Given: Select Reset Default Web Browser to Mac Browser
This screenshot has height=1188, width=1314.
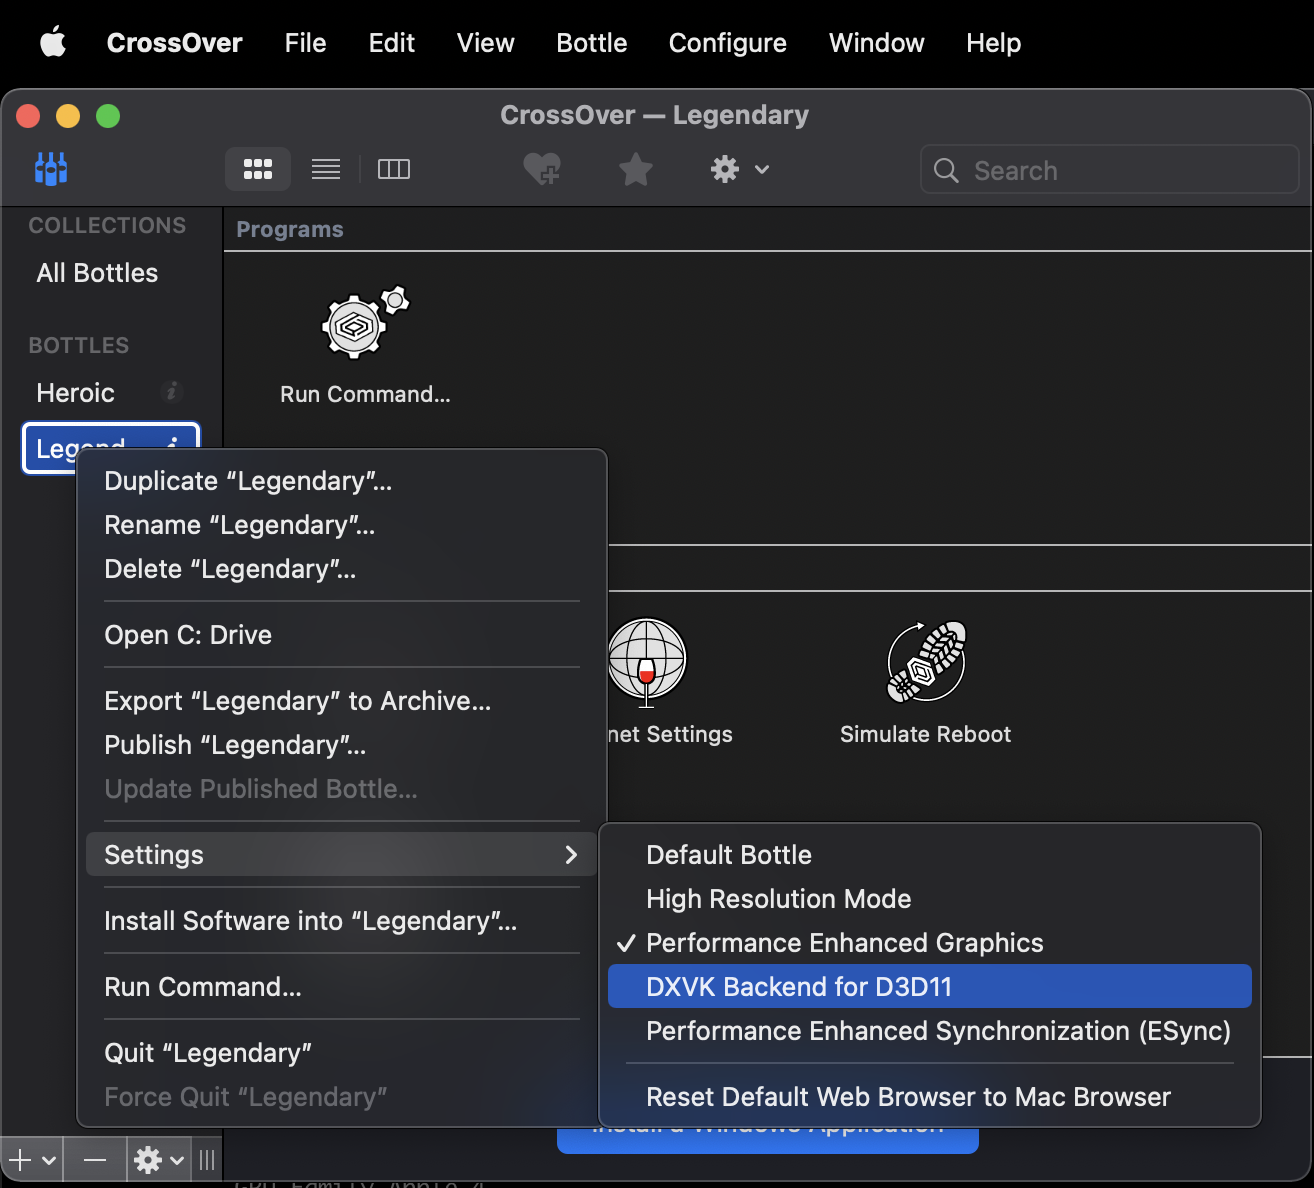Looking at the screenshot, I should pyautogui.click(x=930, y=1097).
